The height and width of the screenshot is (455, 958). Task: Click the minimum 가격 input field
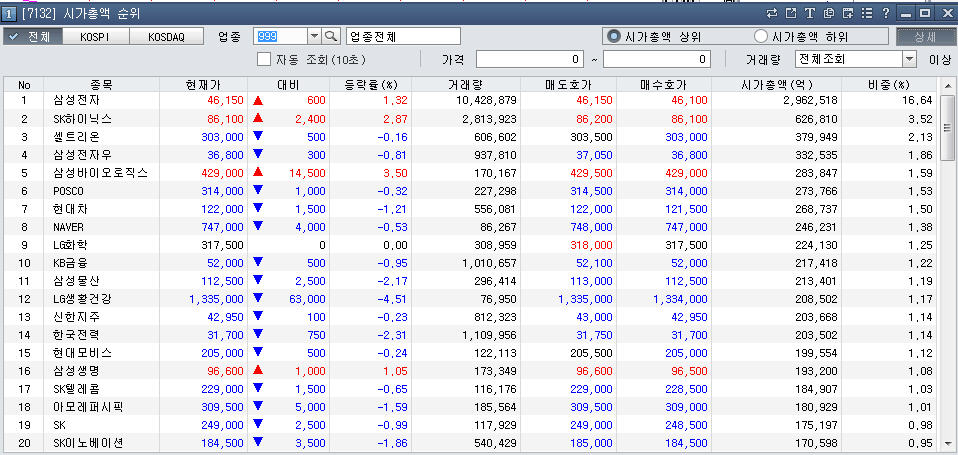[530, 59]
